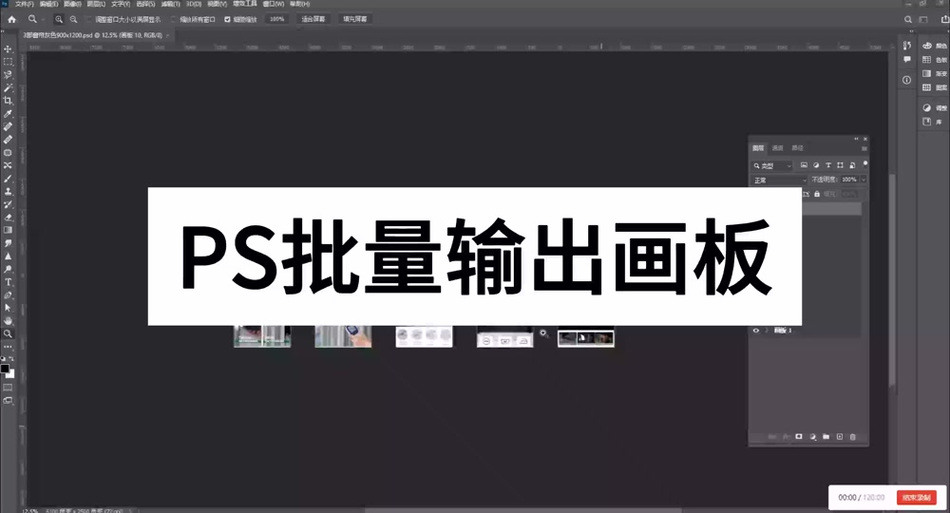The image size is (950, 513).
Task: Open the 色板 Swatches panel
Action: (x=934, y=60)
